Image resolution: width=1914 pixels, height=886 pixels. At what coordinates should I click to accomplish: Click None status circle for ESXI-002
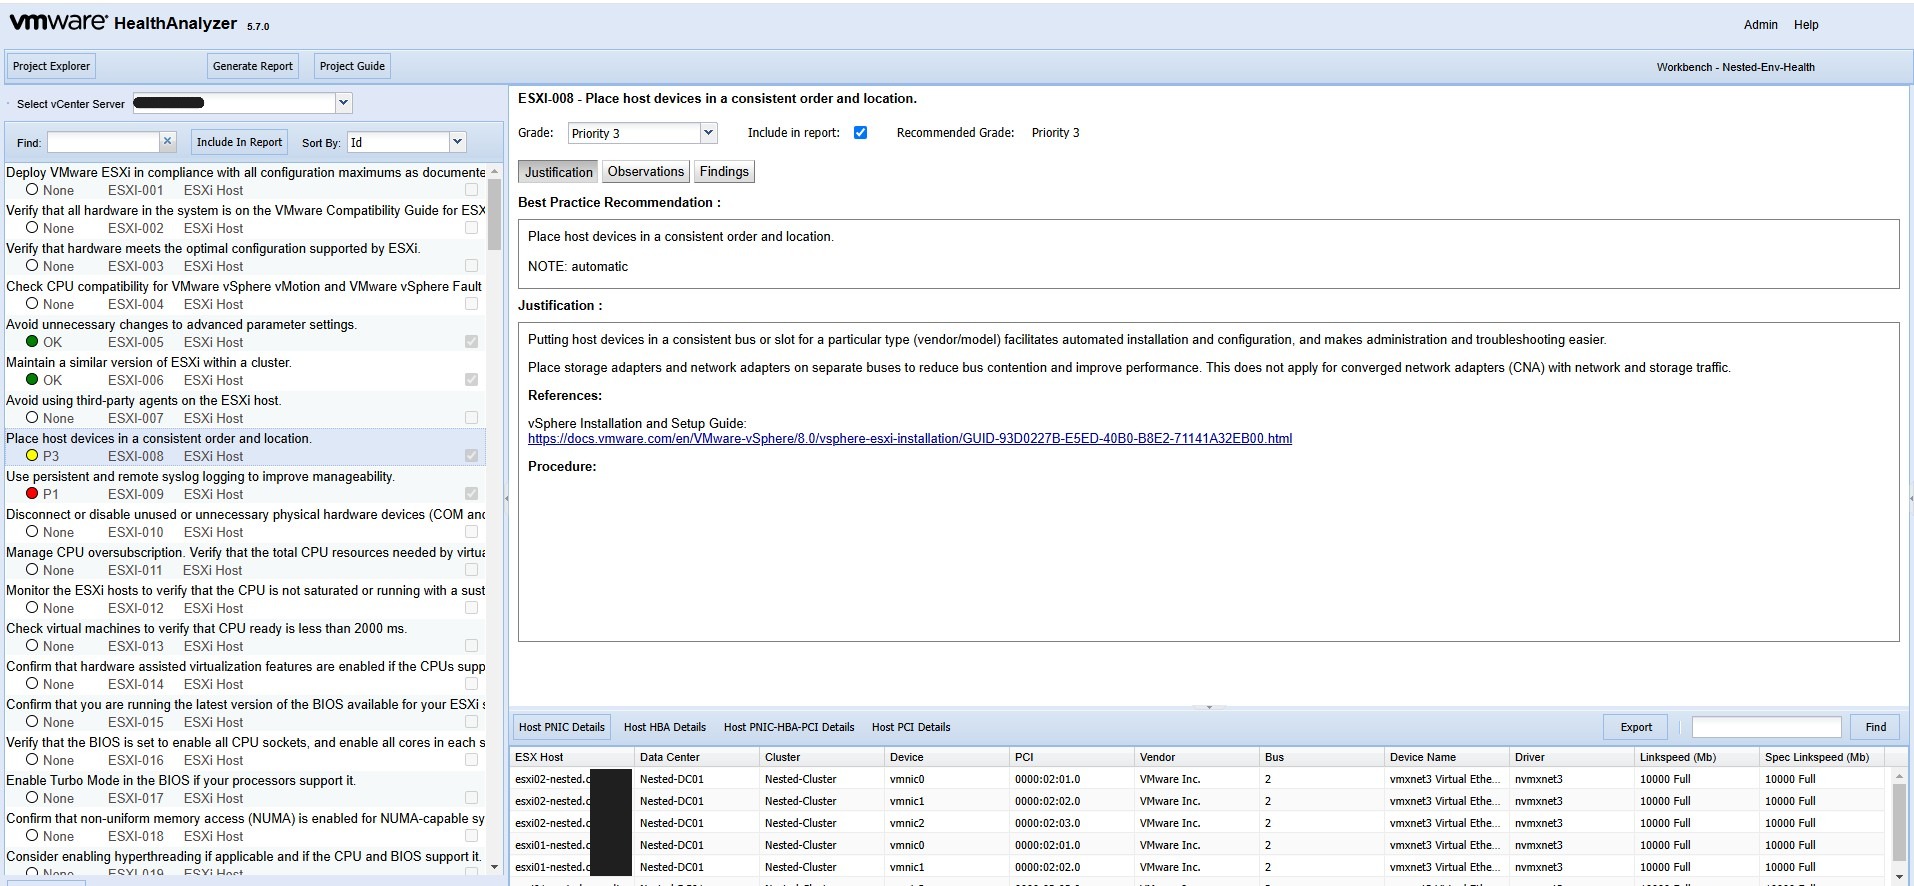32,228
